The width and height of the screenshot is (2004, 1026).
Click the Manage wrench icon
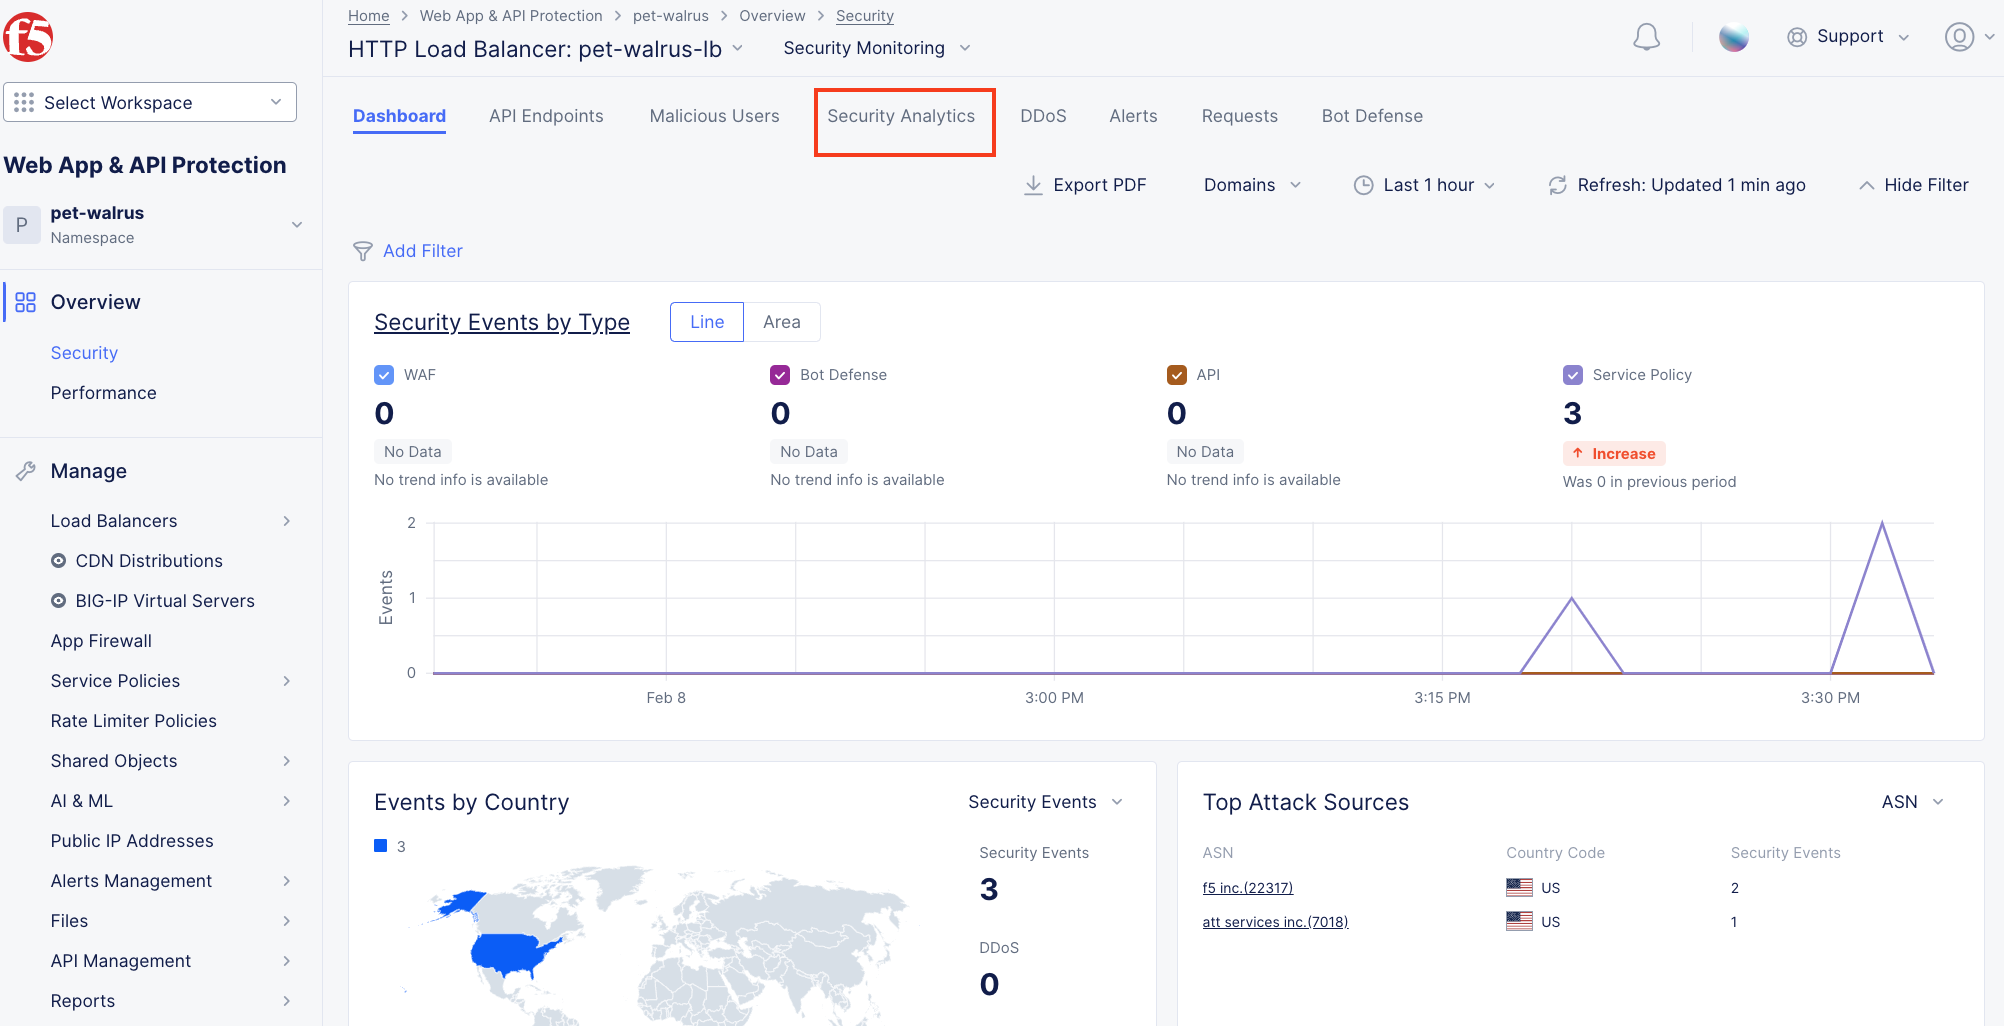pos(25,471)
